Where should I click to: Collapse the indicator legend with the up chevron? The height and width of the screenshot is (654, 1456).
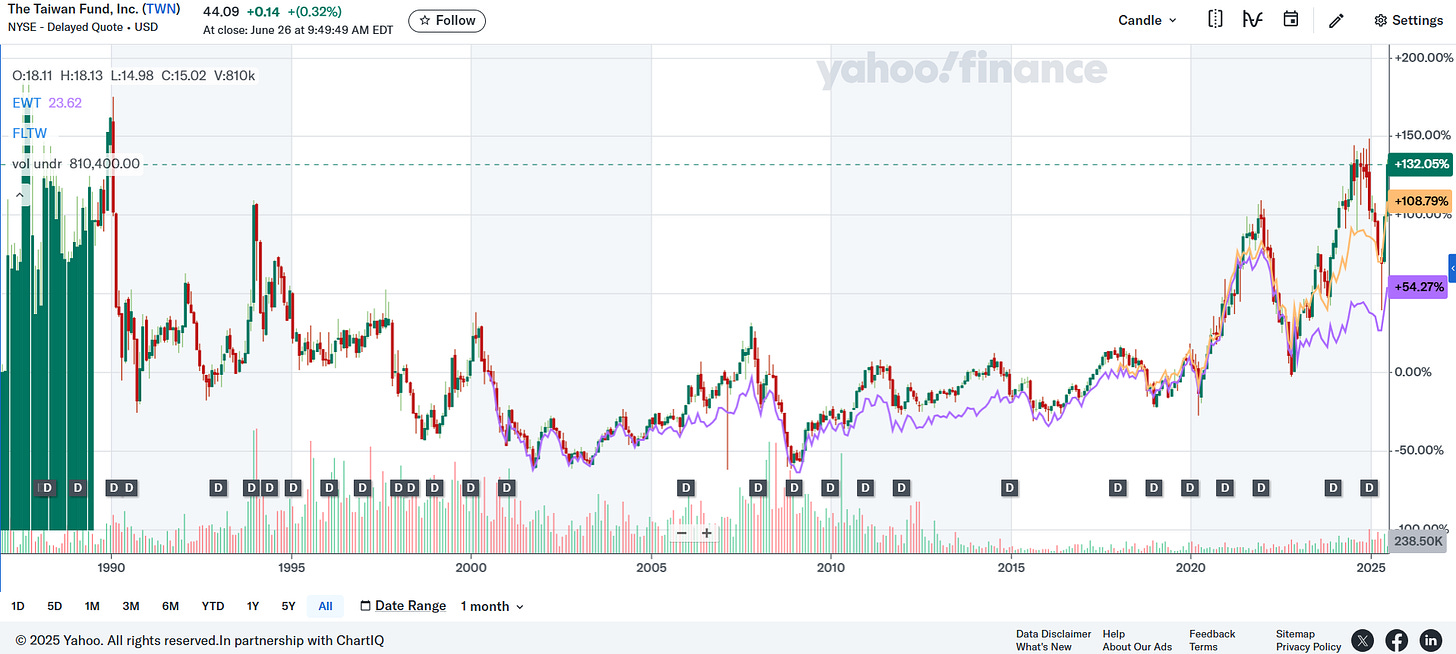pyautogui.click(x=18, y=196)
